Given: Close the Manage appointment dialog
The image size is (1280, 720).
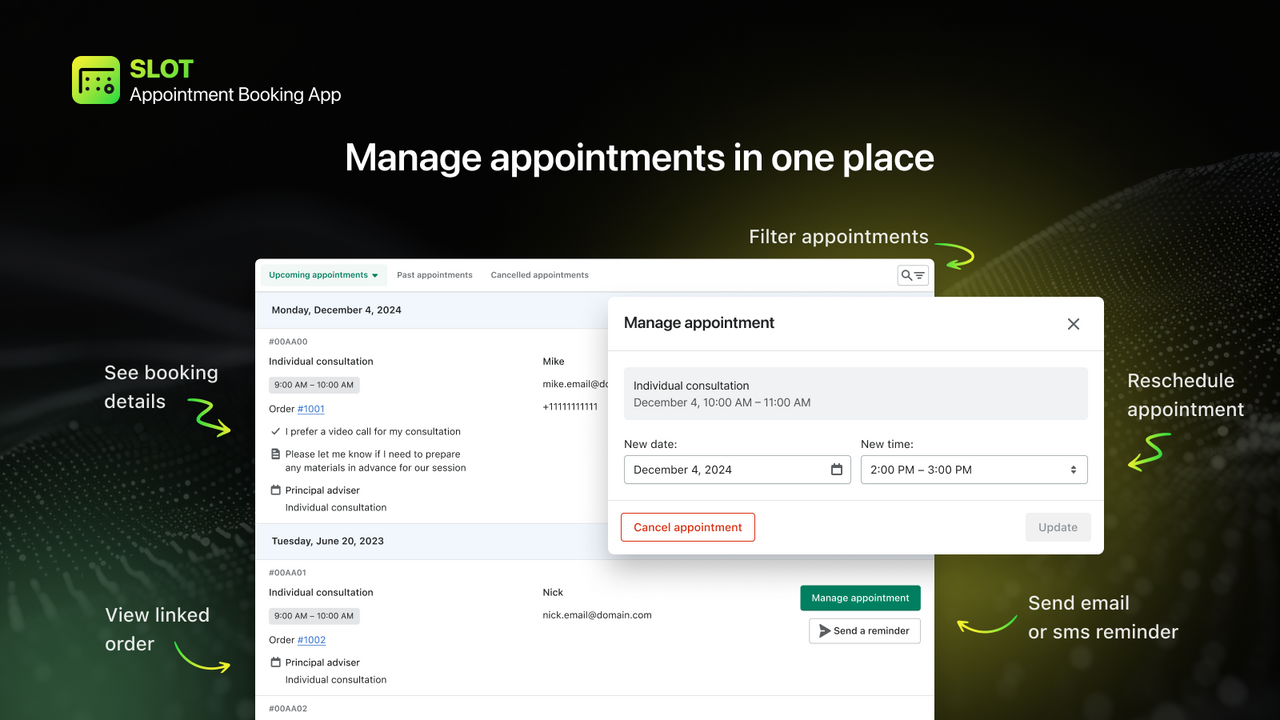Looking at the screenshot, I should [x=1073, y=324].
